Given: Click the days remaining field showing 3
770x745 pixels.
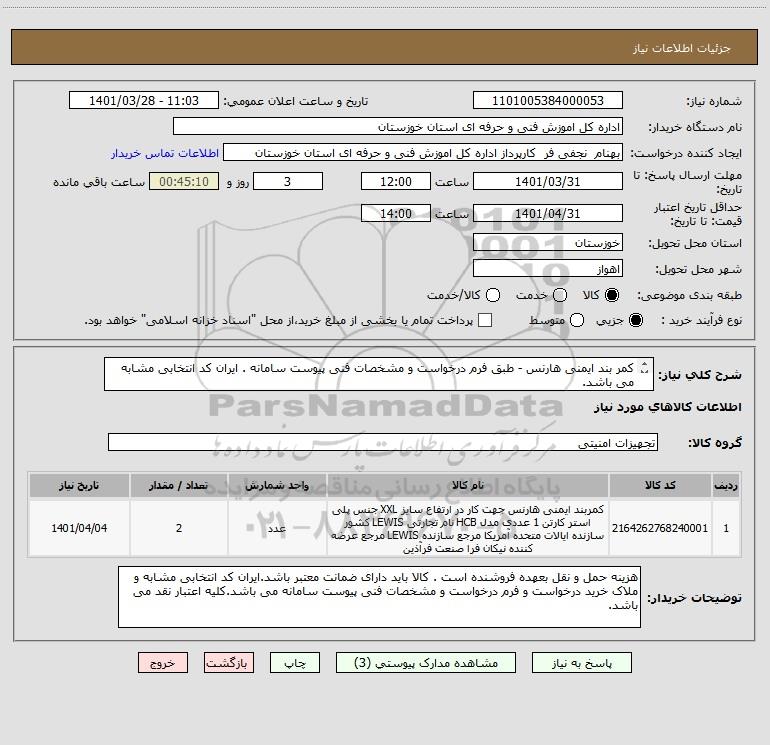Looking at the screenshot, I should tap(288, 181).
